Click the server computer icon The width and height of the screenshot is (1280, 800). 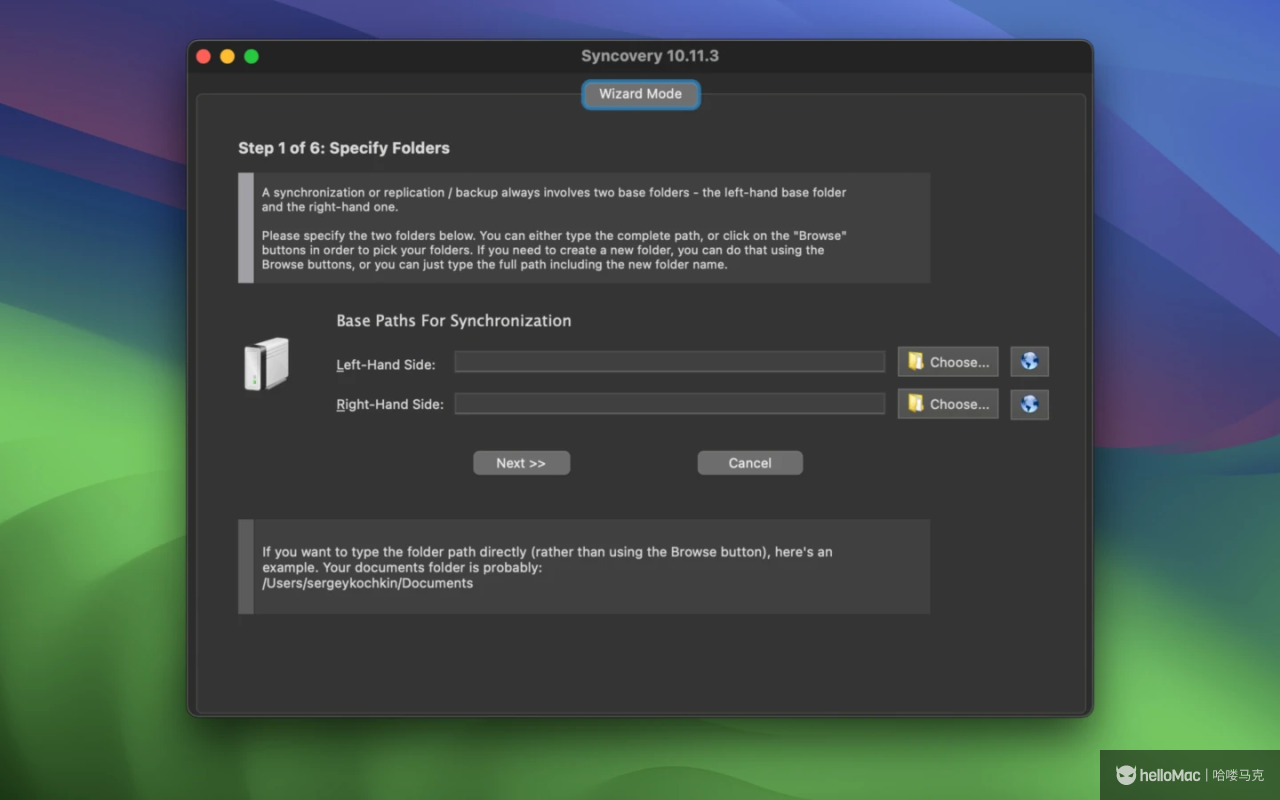pos(266,363)
